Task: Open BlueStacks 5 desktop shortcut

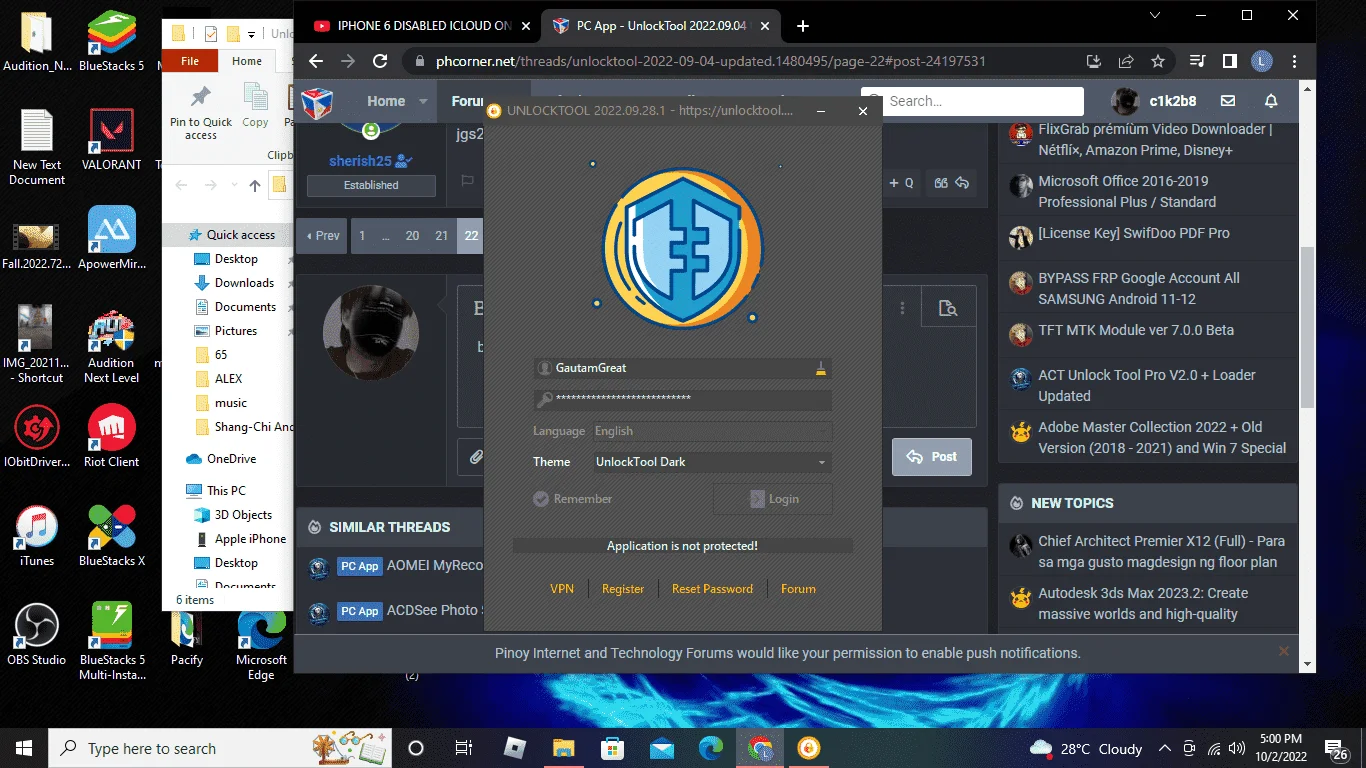Action: [112, 42]
